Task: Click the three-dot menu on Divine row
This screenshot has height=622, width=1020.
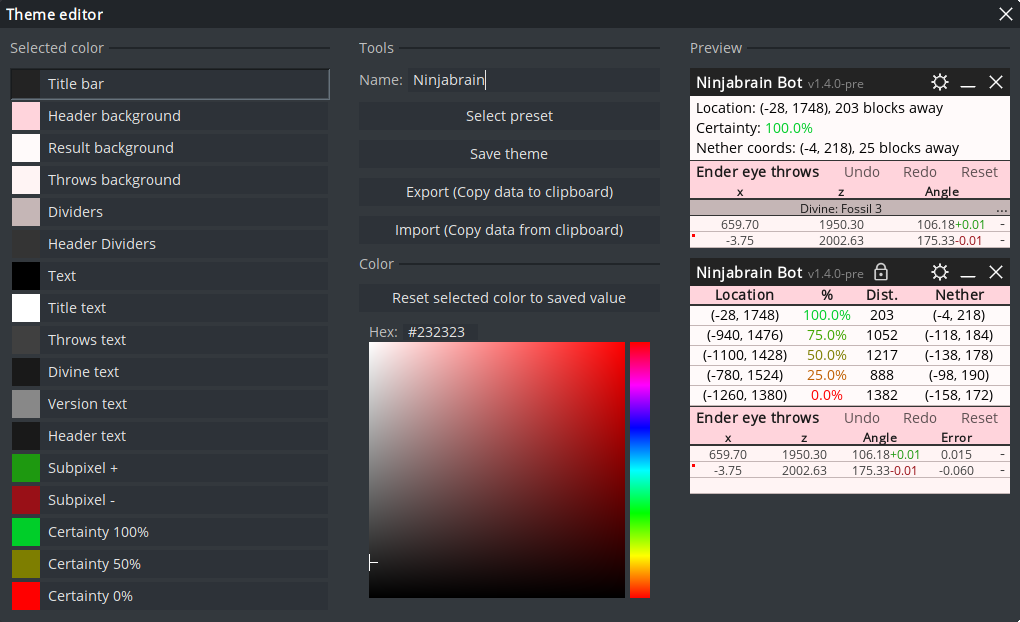Action: [1002, 209]
